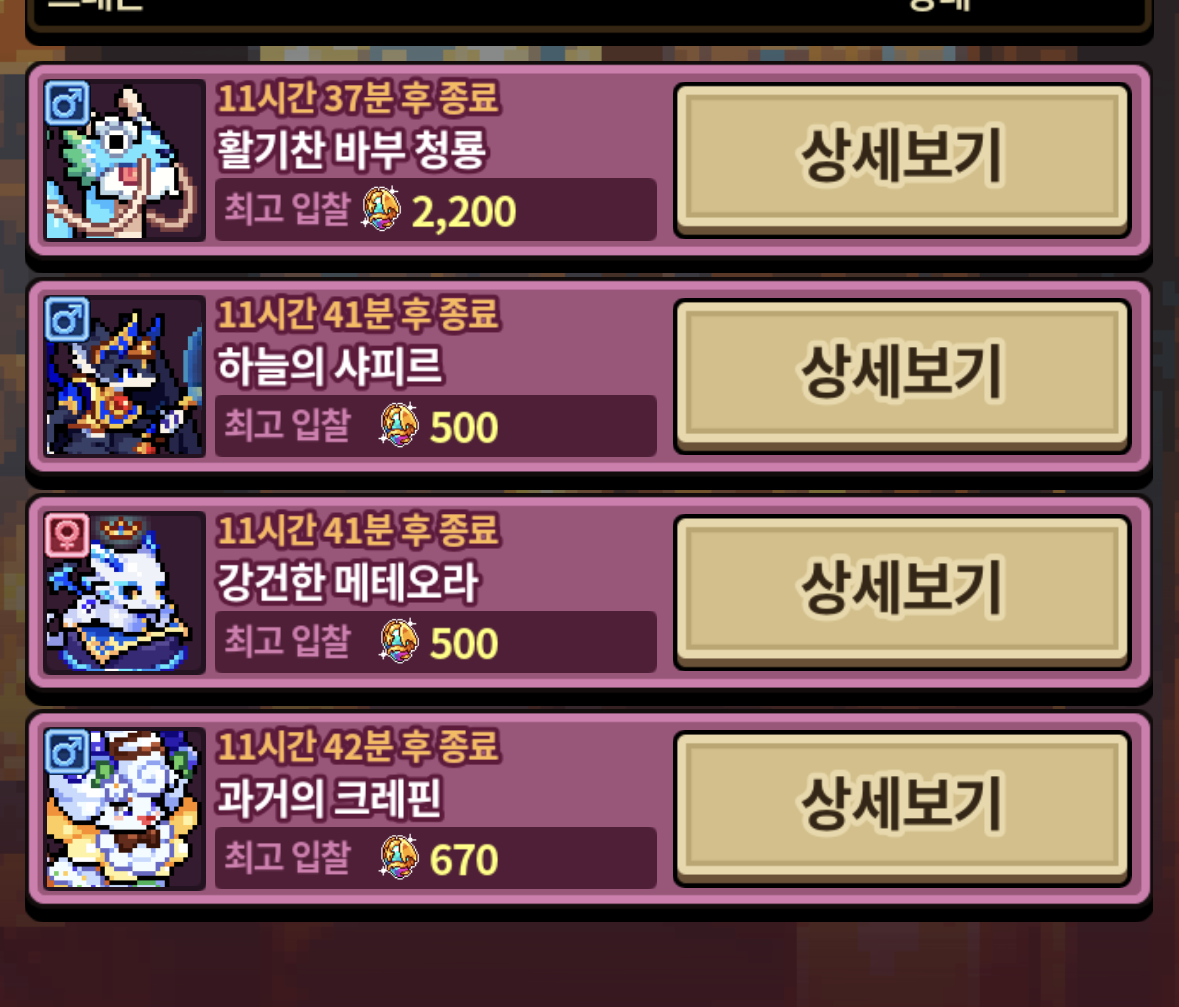Click 11시간 42분 후 종료 timer text
This screenshot has height=1007, width=1179.
[x=359, y=747]
